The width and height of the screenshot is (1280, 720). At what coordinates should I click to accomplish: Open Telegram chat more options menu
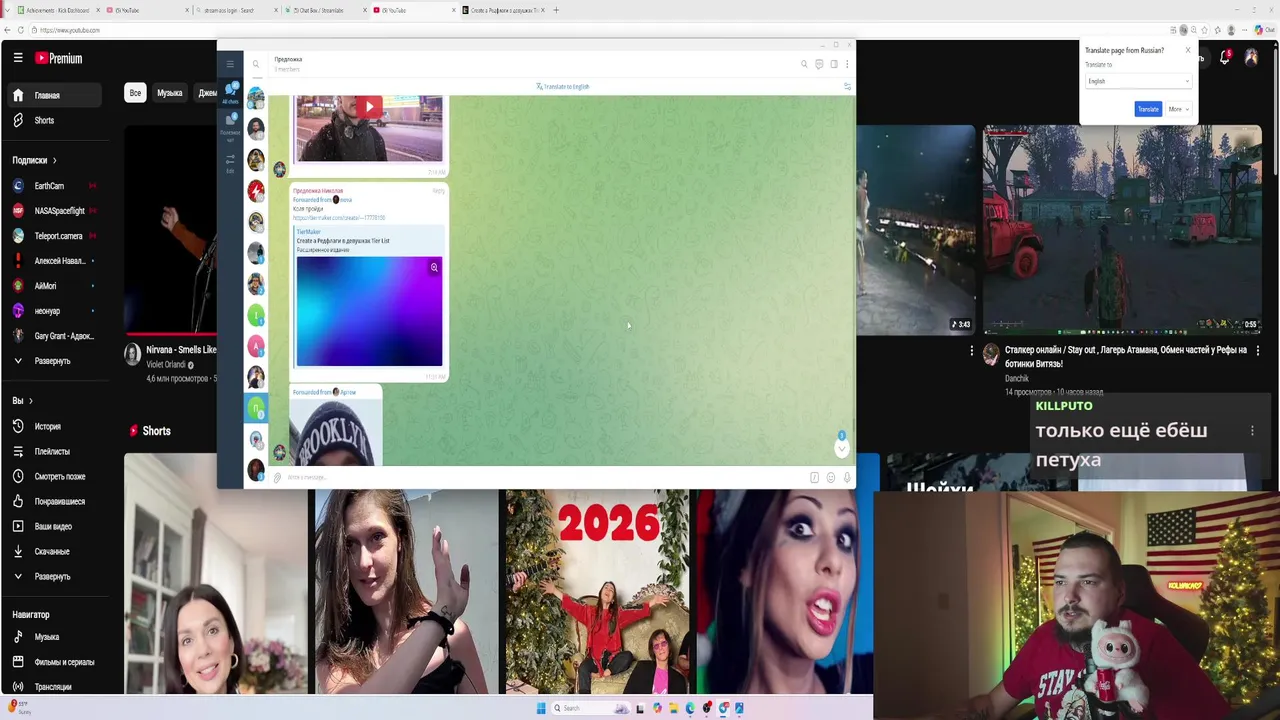(x=847, y=64)
